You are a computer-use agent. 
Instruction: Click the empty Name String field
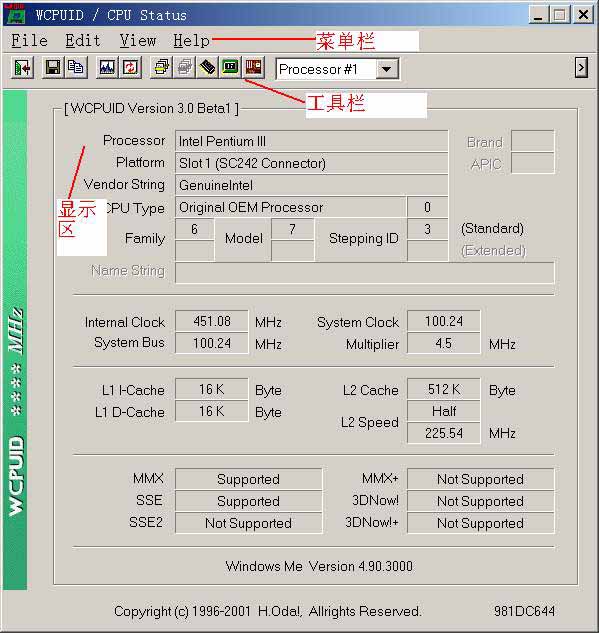(x=365, y=273)
